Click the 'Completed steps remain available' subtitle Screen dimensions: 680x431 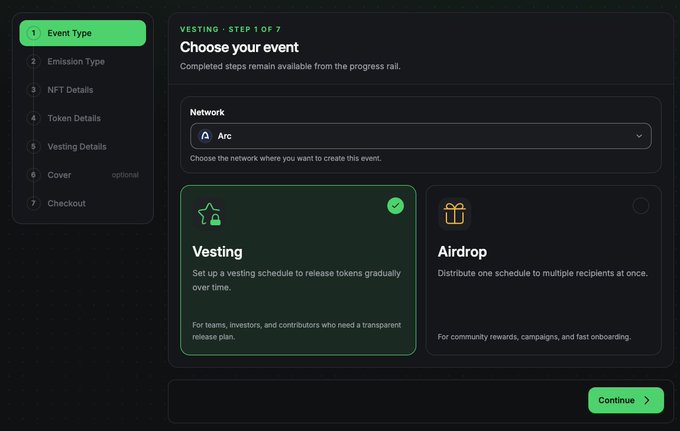click(290, 66)
